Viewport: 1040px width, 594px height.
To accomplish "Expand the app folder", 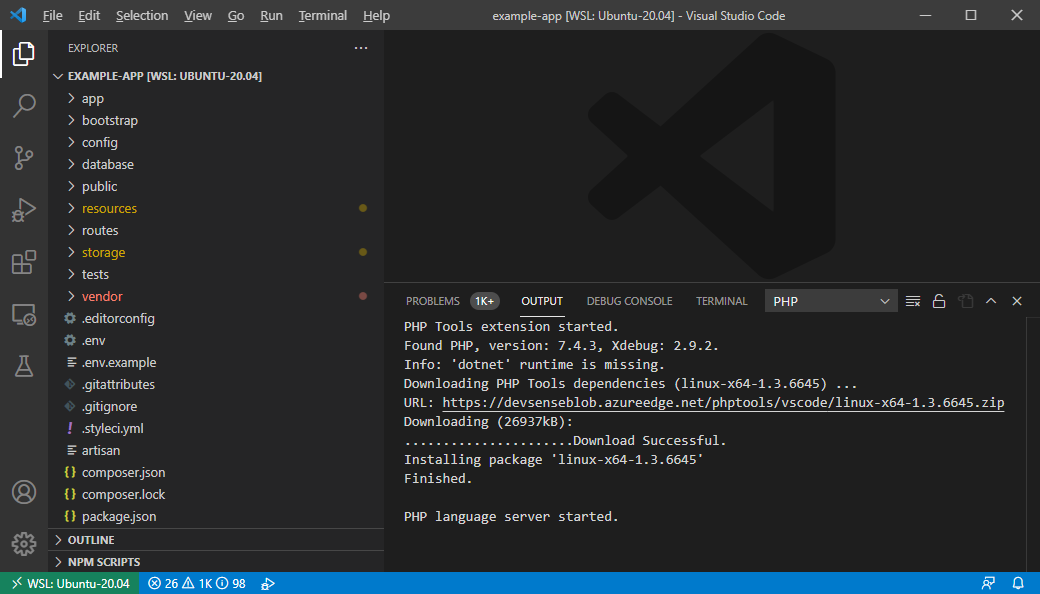I will [216, 98].
